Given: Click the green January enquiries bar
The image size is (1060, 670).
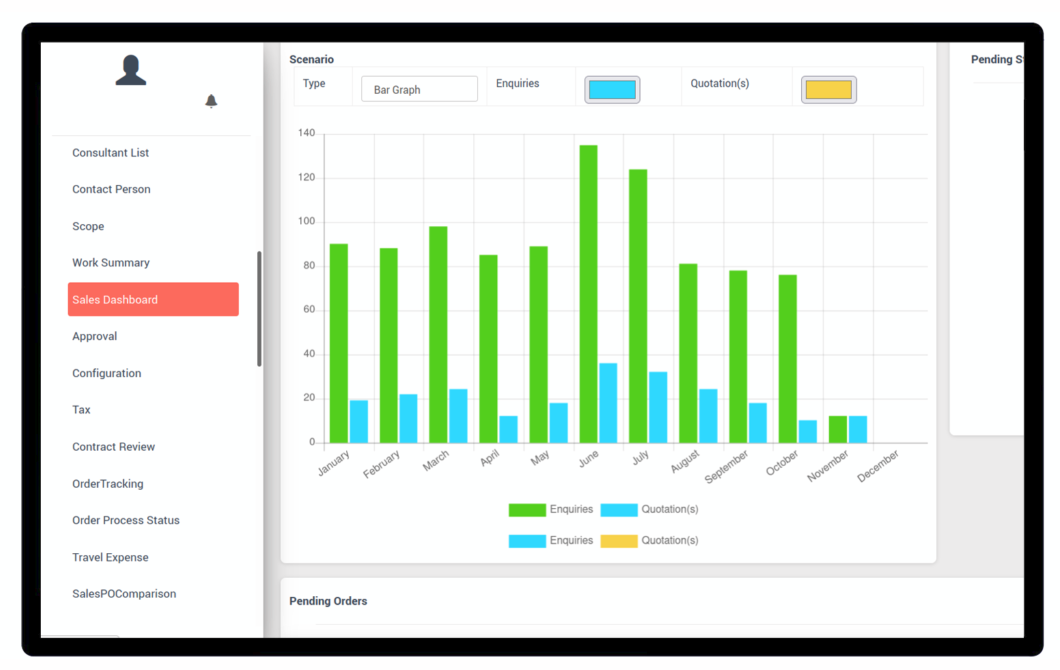Looking at the screenshot, I should (339, 343).
